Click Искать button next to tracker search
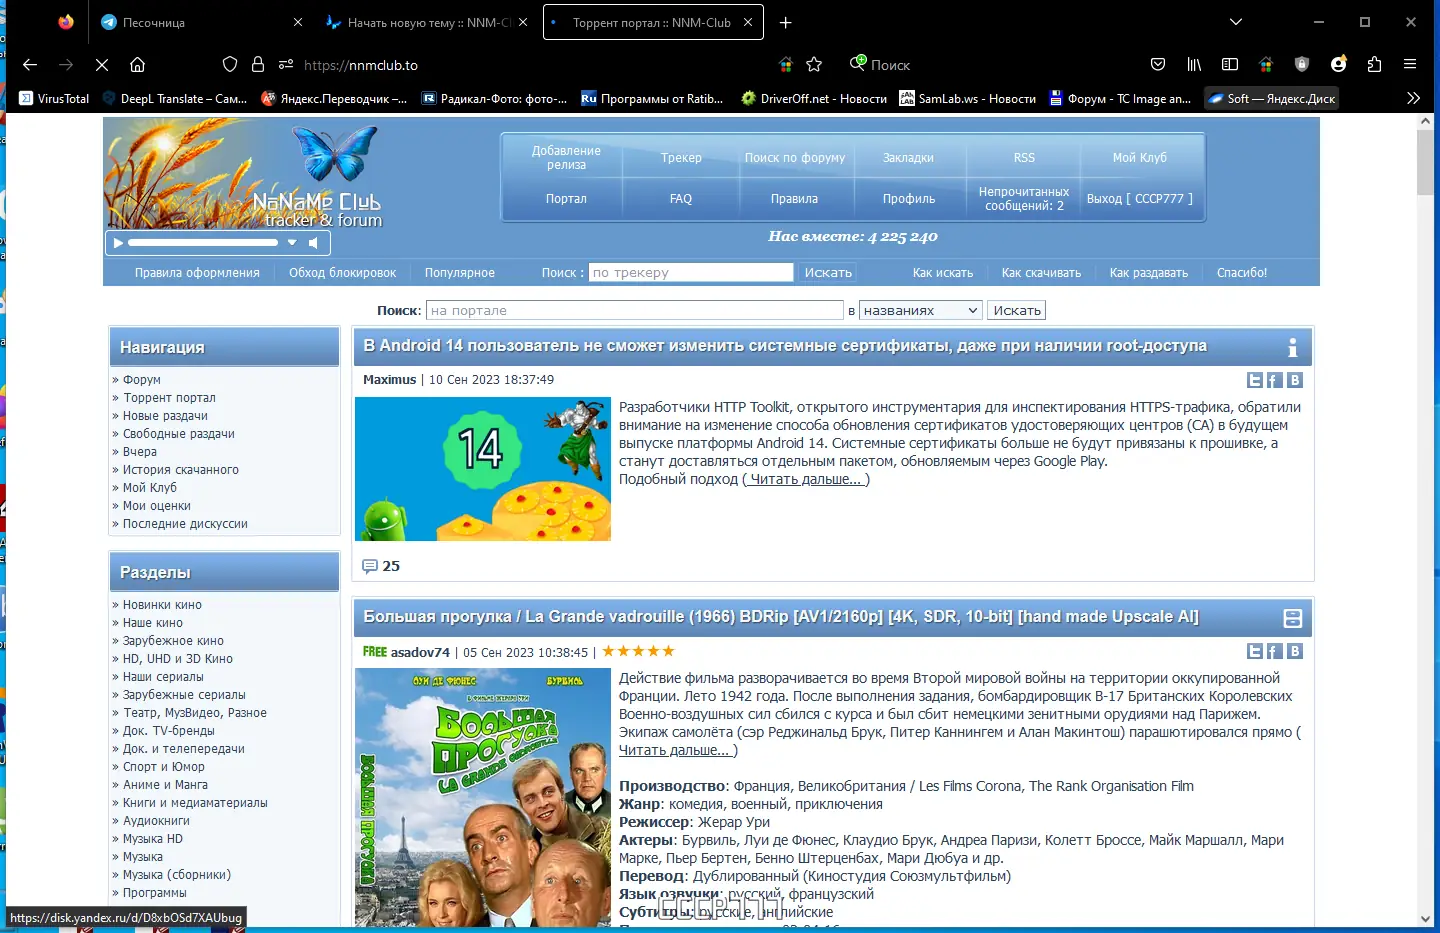The width and height of the screenshot is (1440, 933). pos(828,272)
